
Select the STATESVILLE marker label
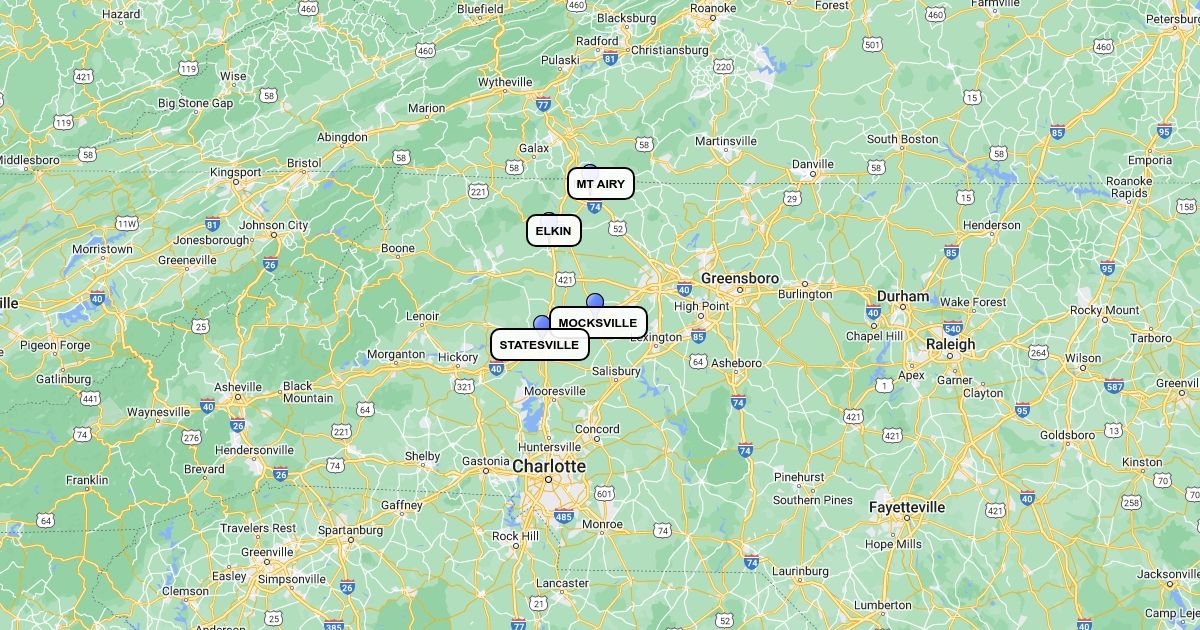[539, 345]
